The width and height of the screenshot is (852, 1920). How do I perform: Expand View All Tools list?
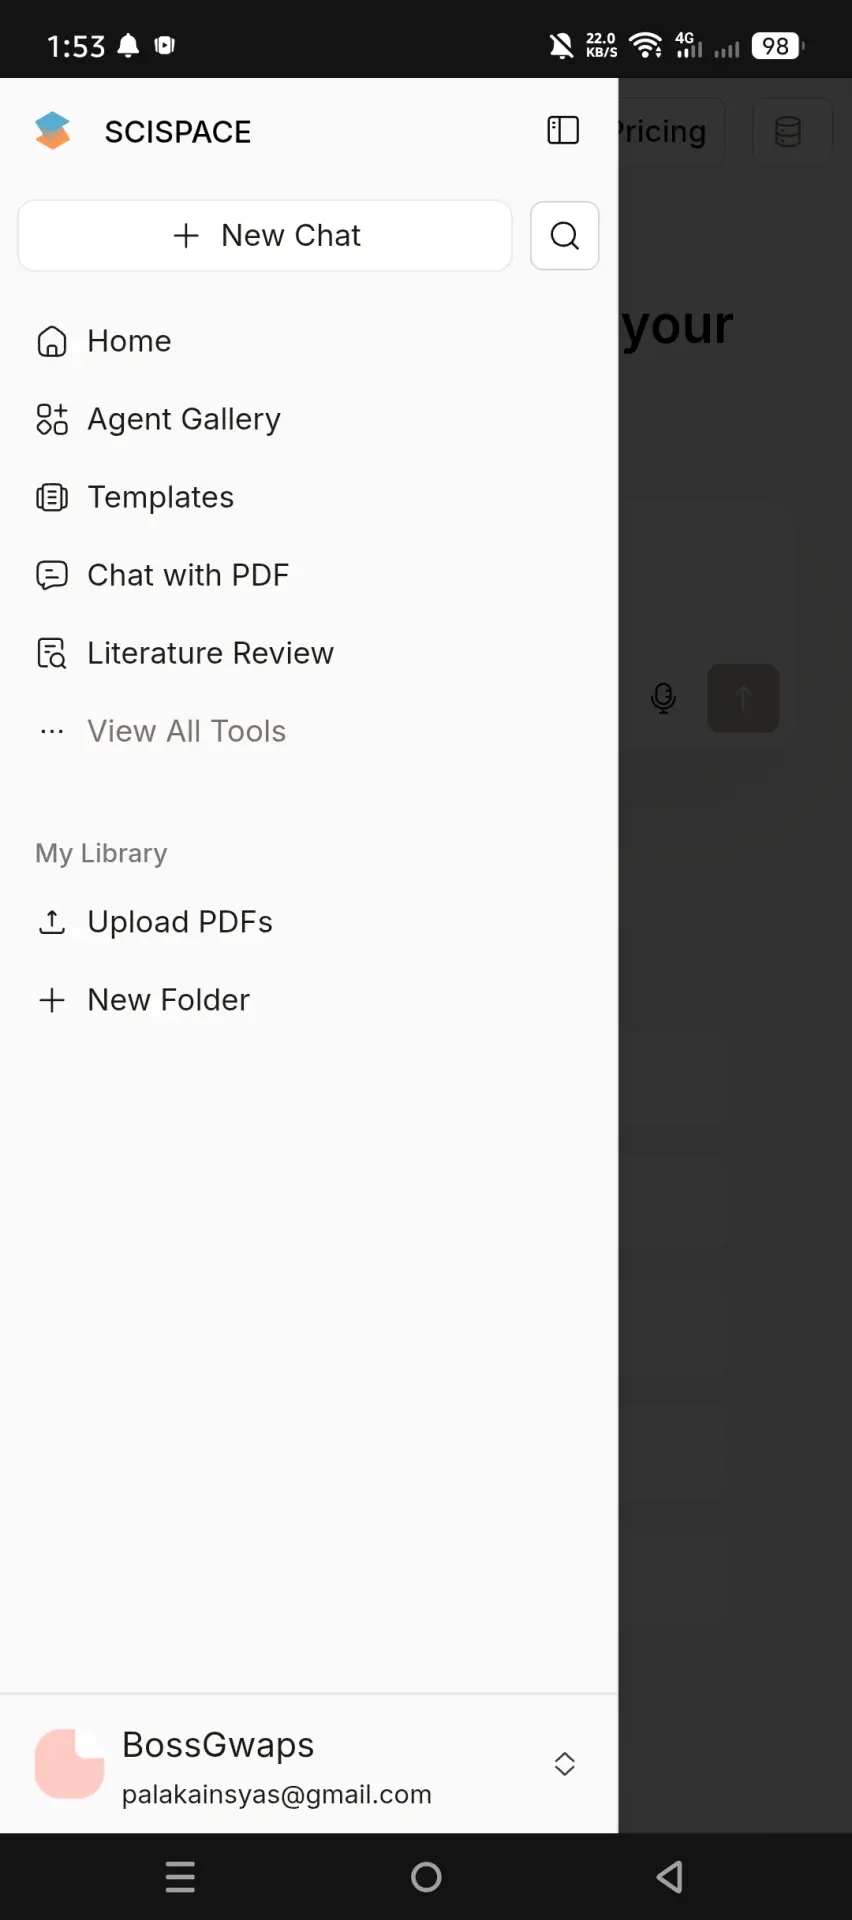(187, 731)
